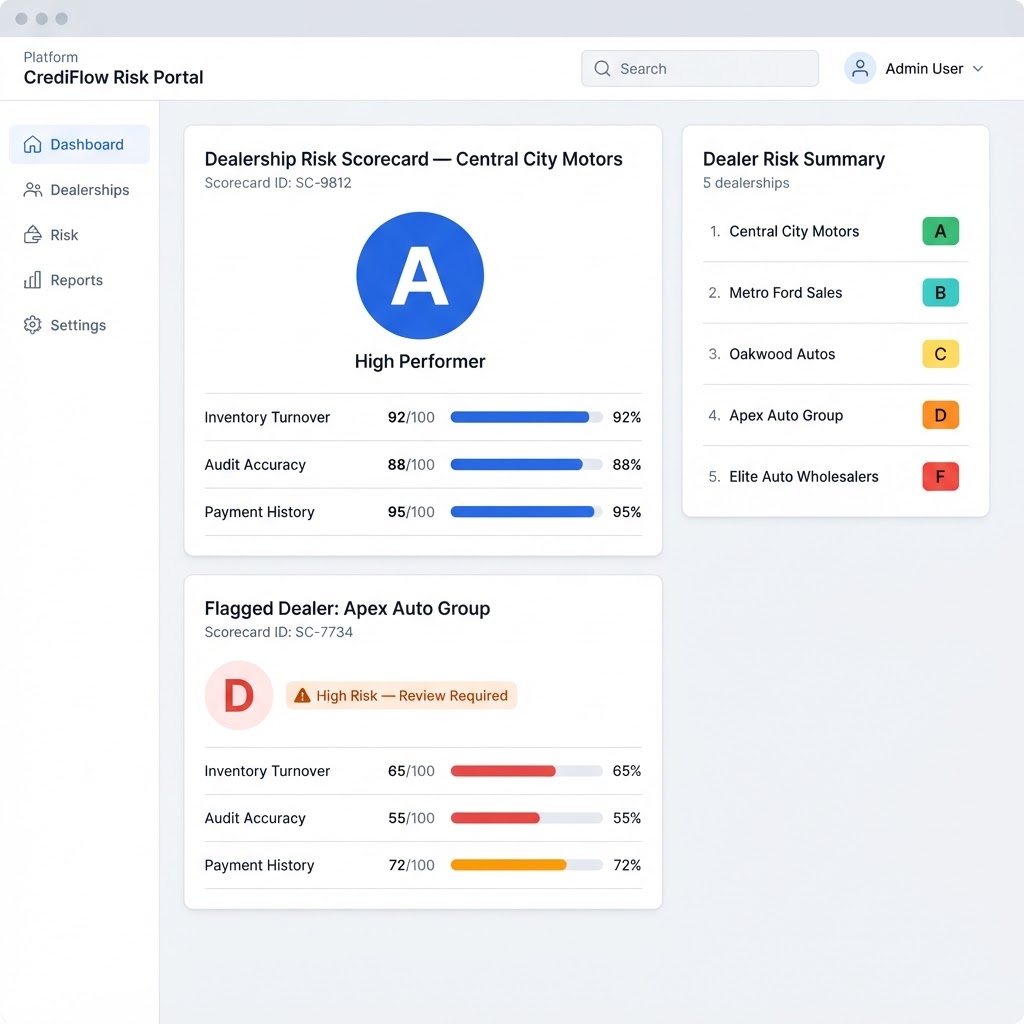Screen dimensions: 1024x1024
Task: Click the red Audit Accuracy 55% progress bar
Action: [526, 818]
